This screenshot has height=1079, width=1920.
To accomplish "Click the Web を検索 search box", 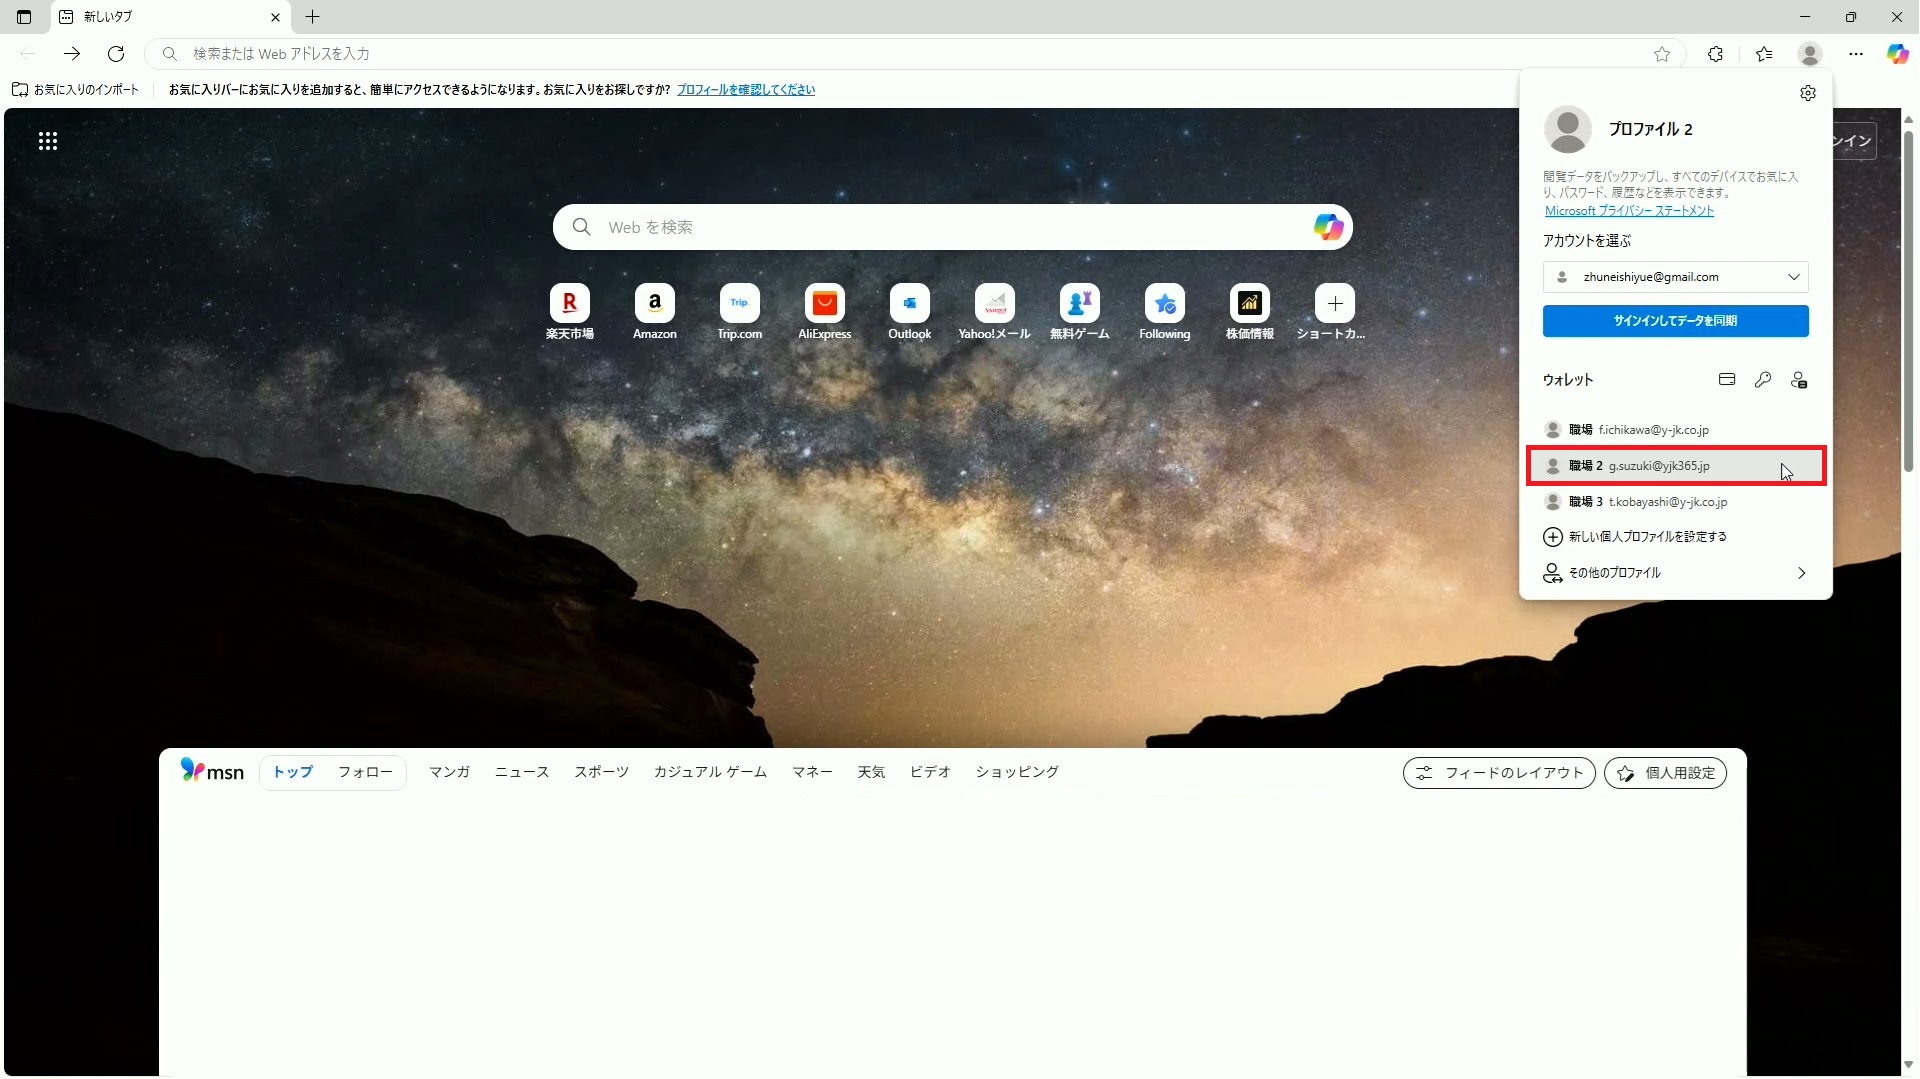I will [940, 227].
